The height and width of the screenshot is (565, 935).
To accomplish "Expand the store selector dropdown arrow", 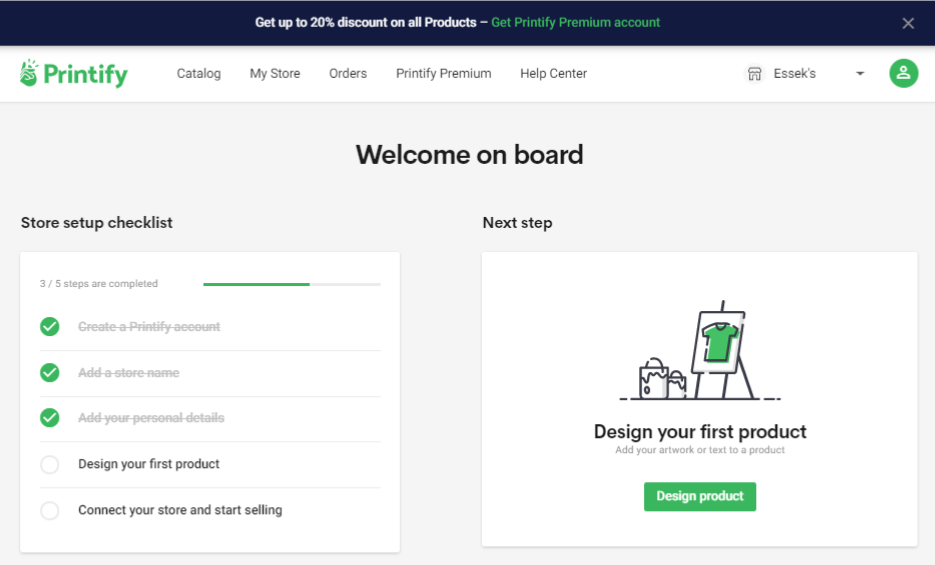I will click(859, 74).
